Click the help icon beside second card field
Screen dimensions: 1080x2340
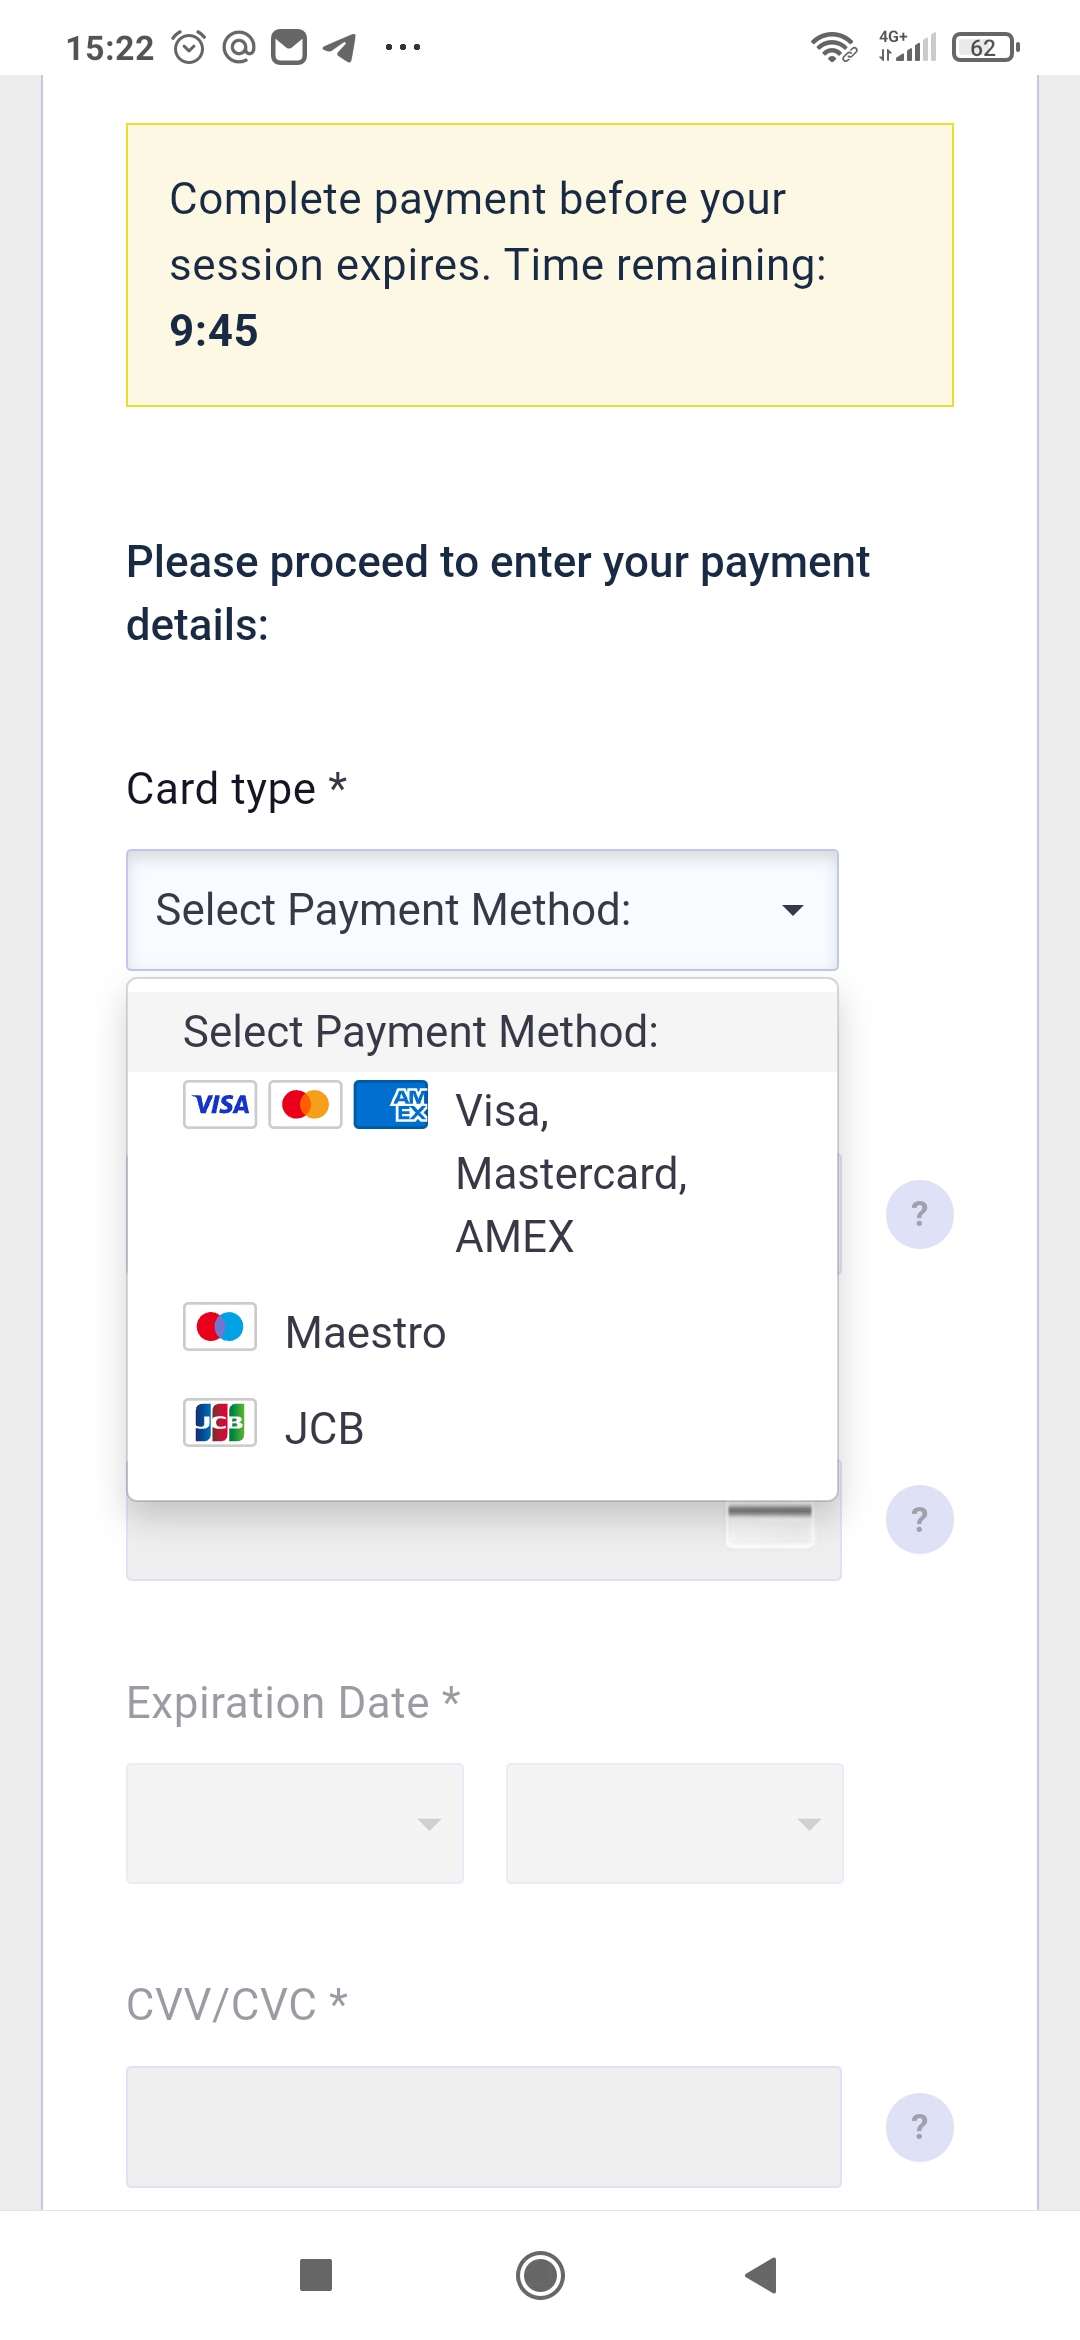click(x=920, y=1520)
